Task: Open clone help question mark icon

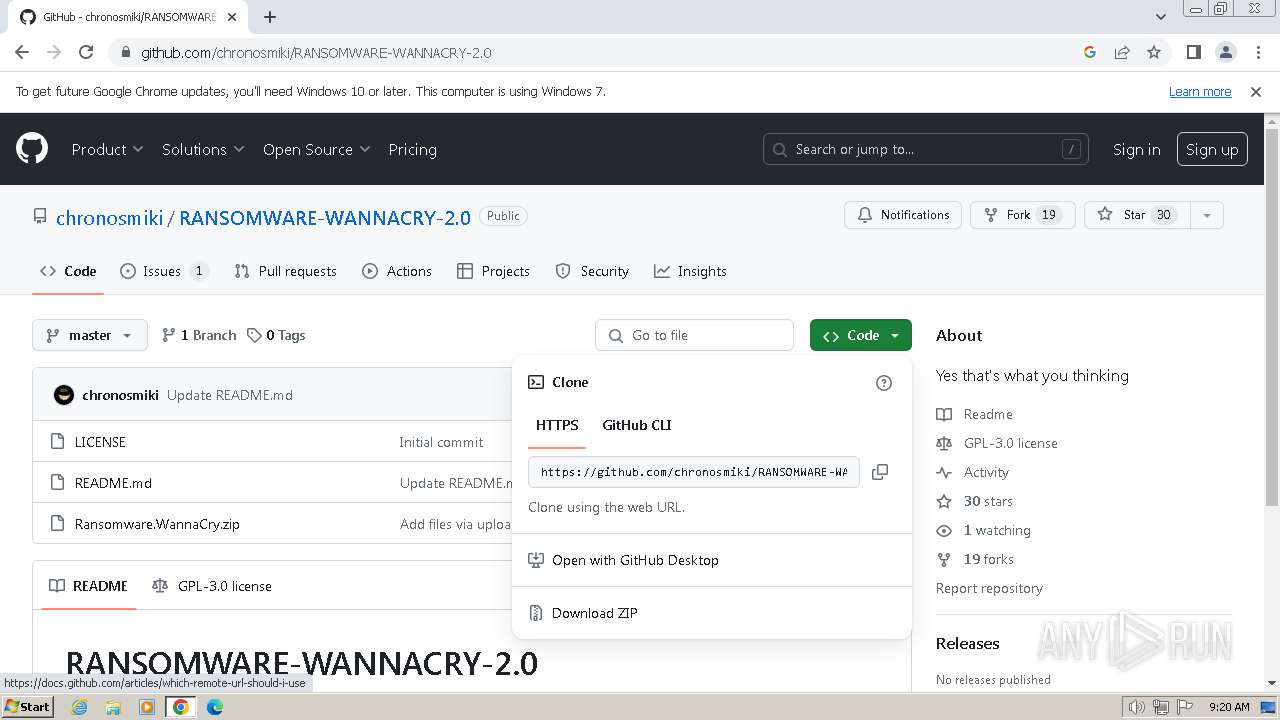Action: (x=884, y=383)
